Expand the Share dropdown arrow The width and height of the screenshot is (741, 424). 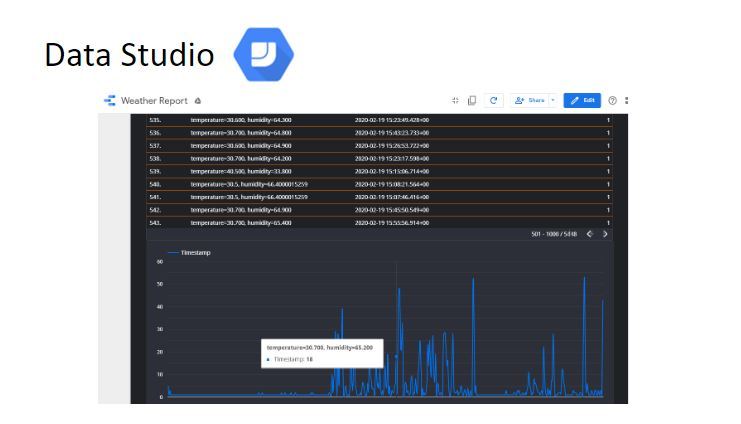(x=553, y=100)
